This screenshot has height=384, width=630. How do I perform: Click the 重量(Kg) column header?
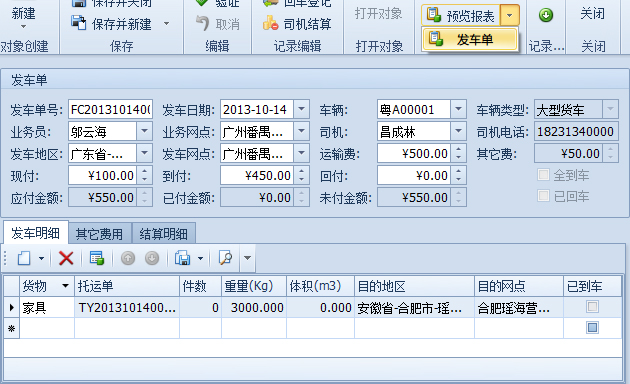(x=254, y=286)
